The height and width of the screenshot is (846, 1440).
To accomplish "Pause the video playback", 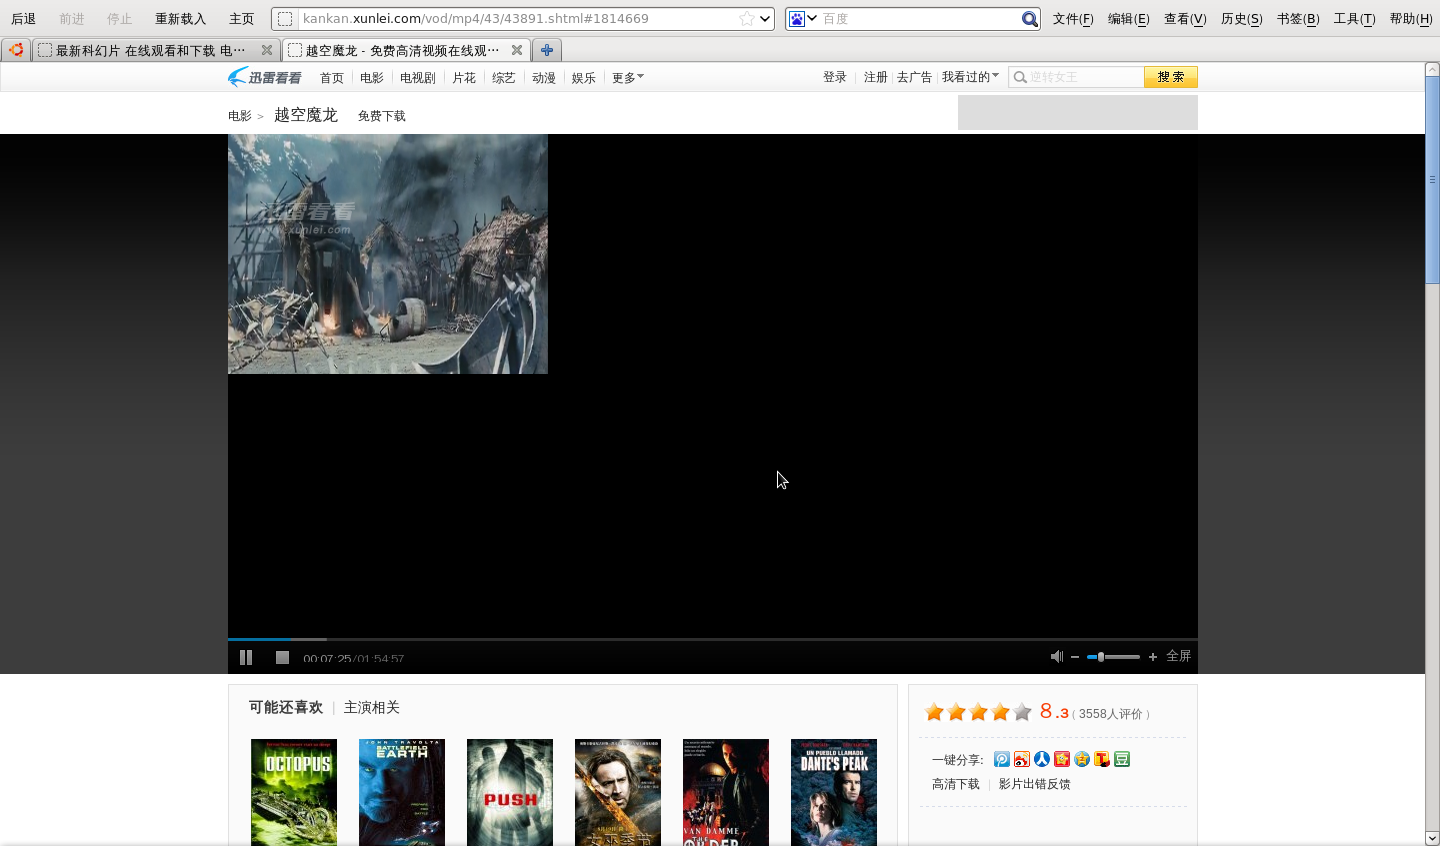I will [x=246, y=657].
